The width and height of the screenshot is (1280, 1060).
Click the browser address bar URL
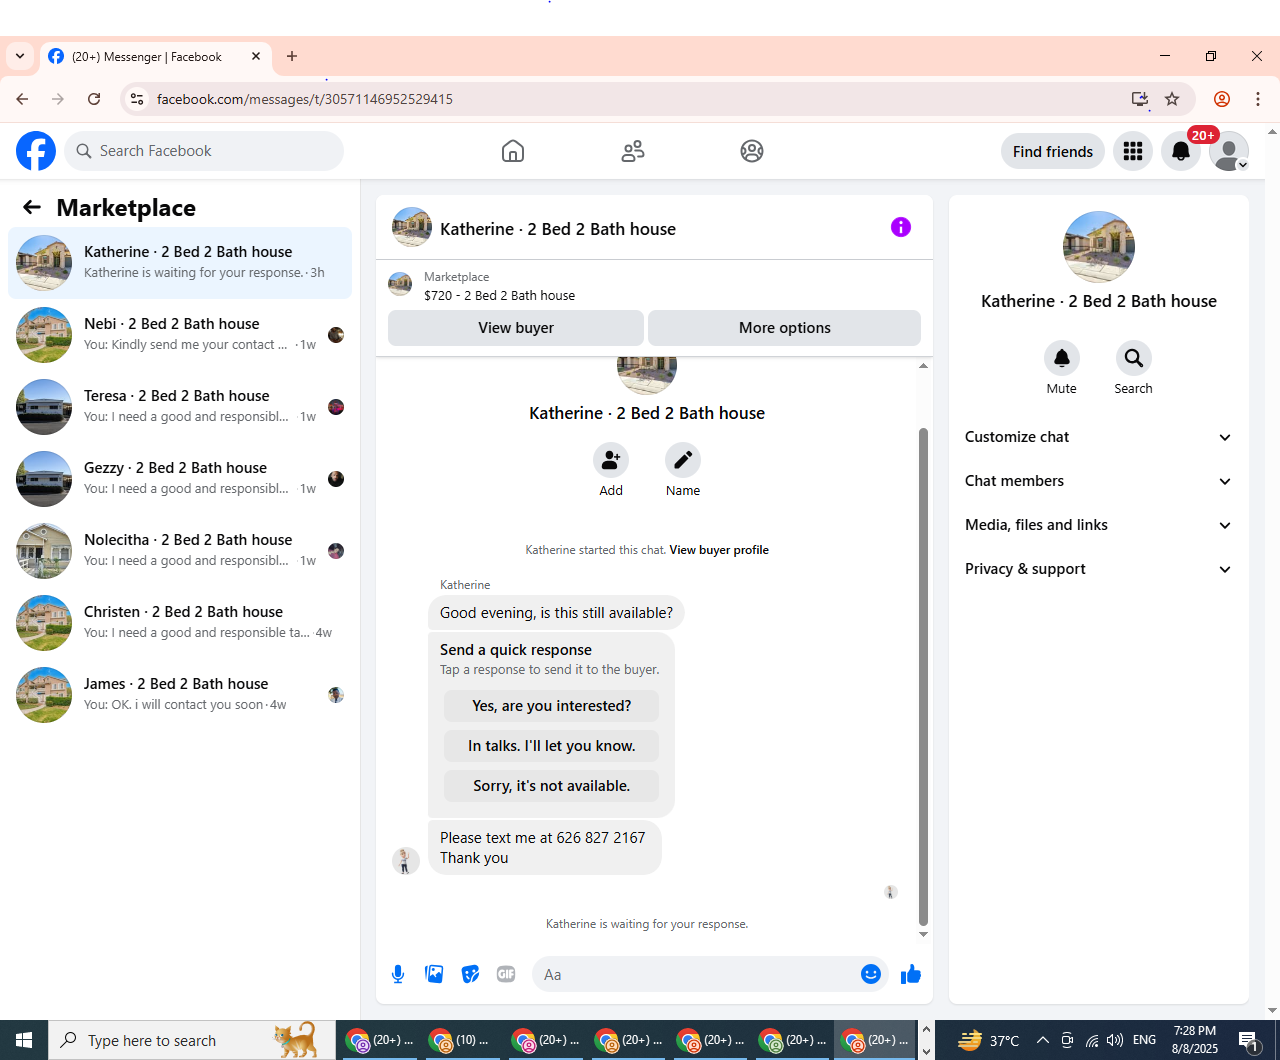coord(305,99)
